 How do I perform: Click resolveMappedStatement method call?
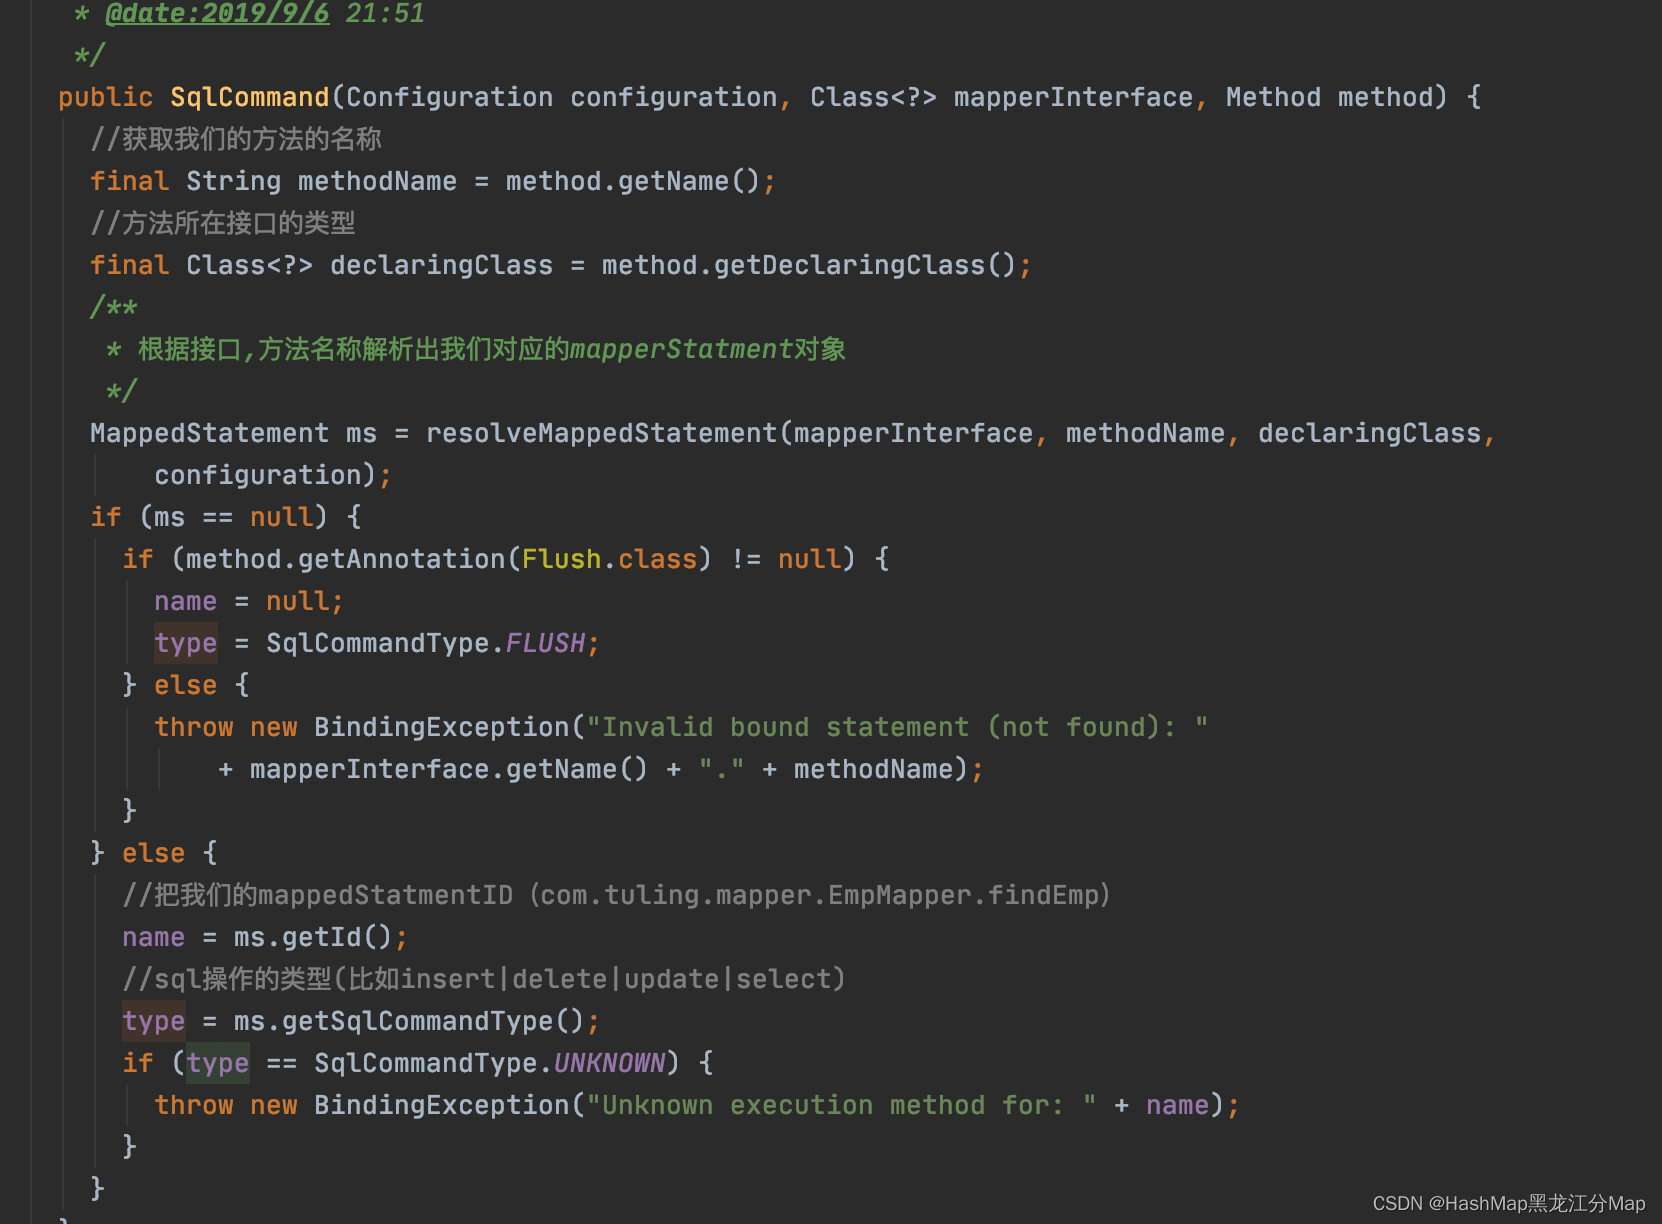click(601, 433)
